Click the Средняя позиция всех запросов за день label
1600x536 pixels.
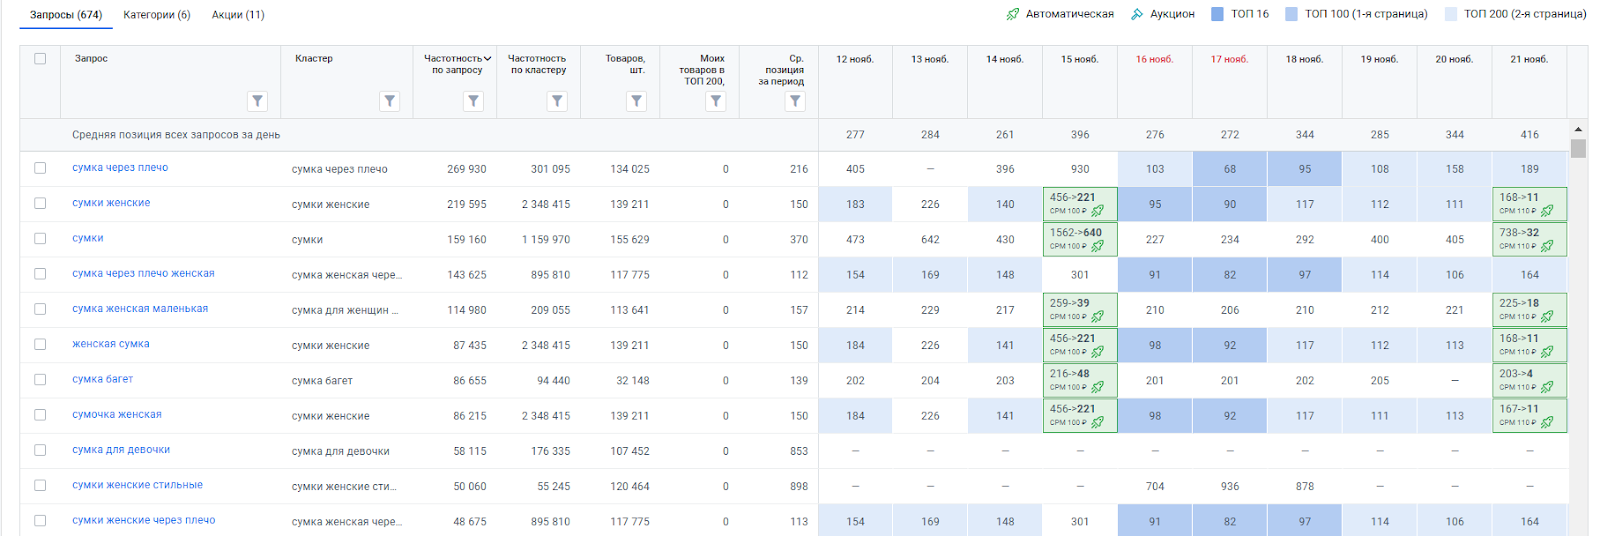click(x=176, y=134)
